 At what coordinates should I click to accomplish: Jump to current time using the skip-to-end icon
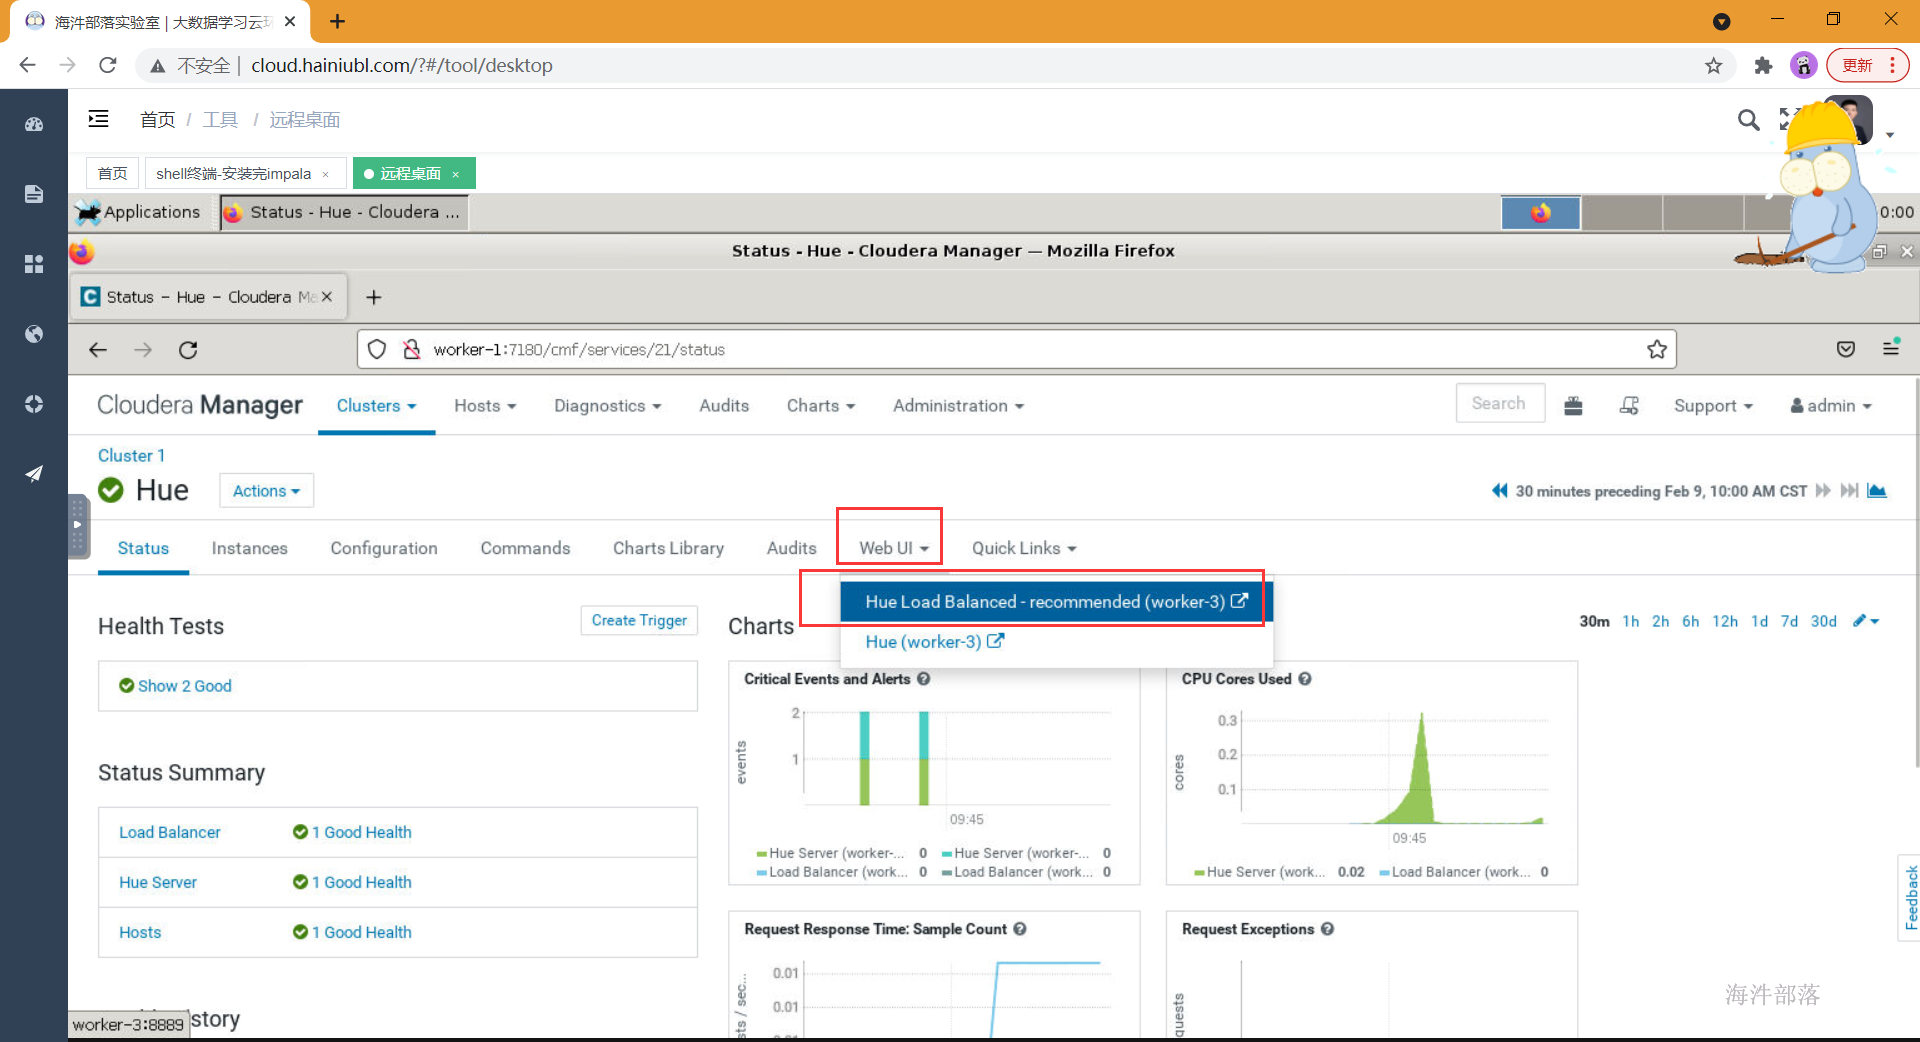tap(1849, 491)
